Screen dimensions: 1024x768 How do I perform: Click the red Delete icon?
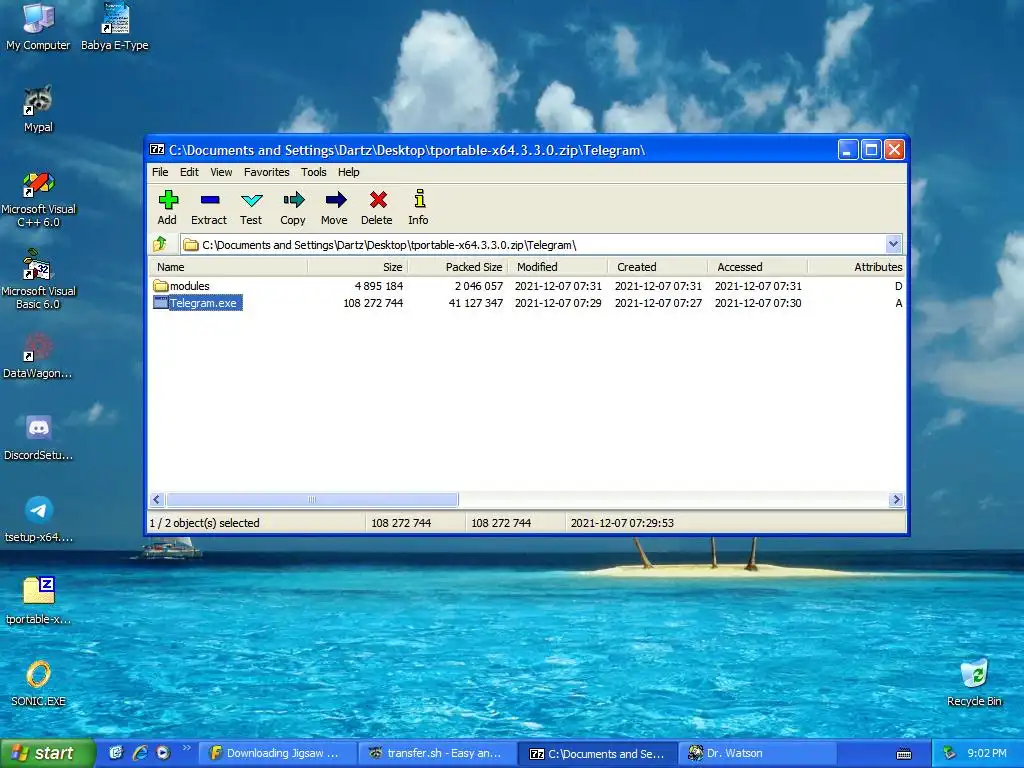click(377, 199)
